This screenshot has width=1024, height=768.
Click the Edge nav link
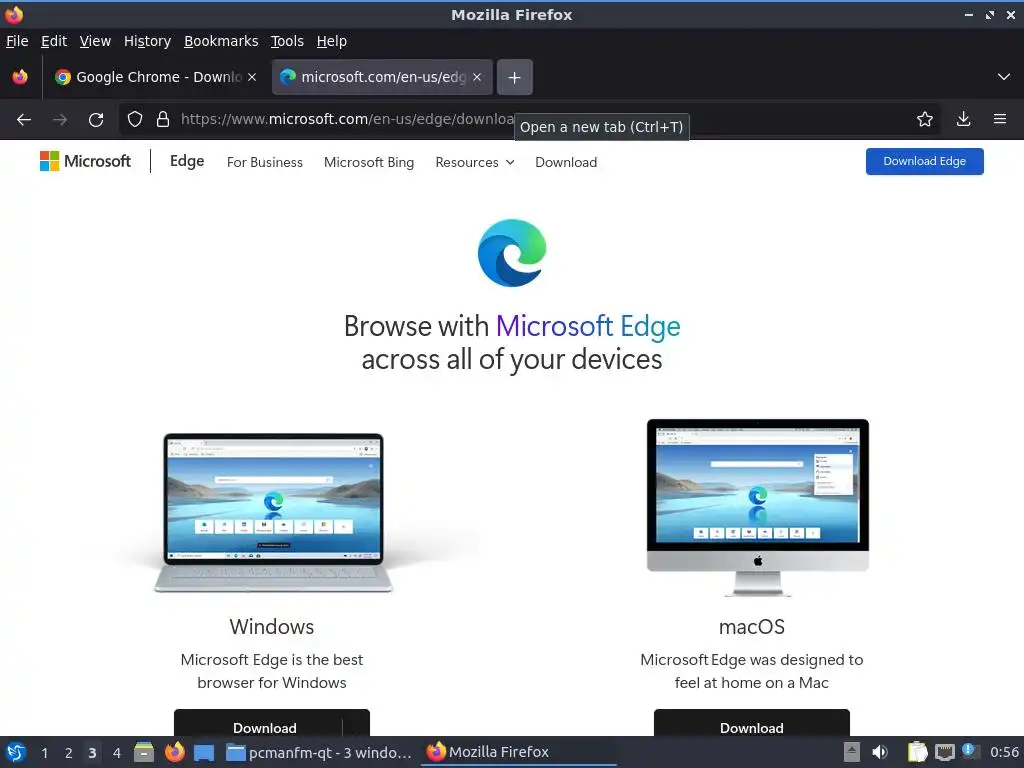[187, 161]
